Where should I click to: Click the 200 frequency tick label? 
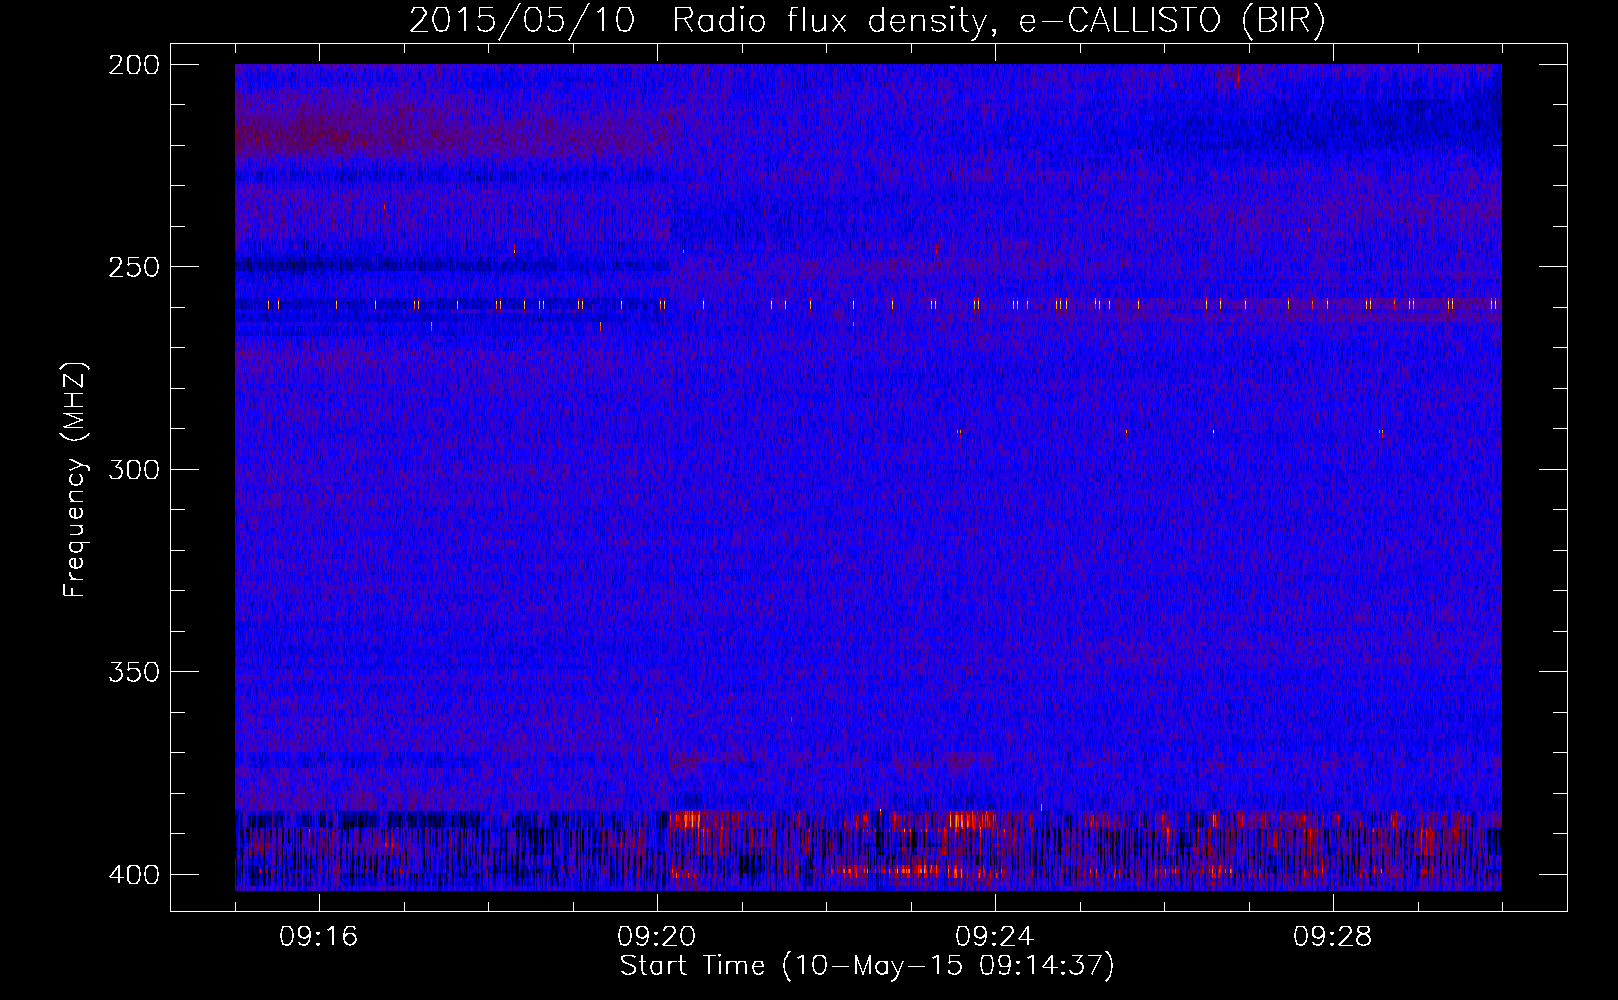point(134,65)
